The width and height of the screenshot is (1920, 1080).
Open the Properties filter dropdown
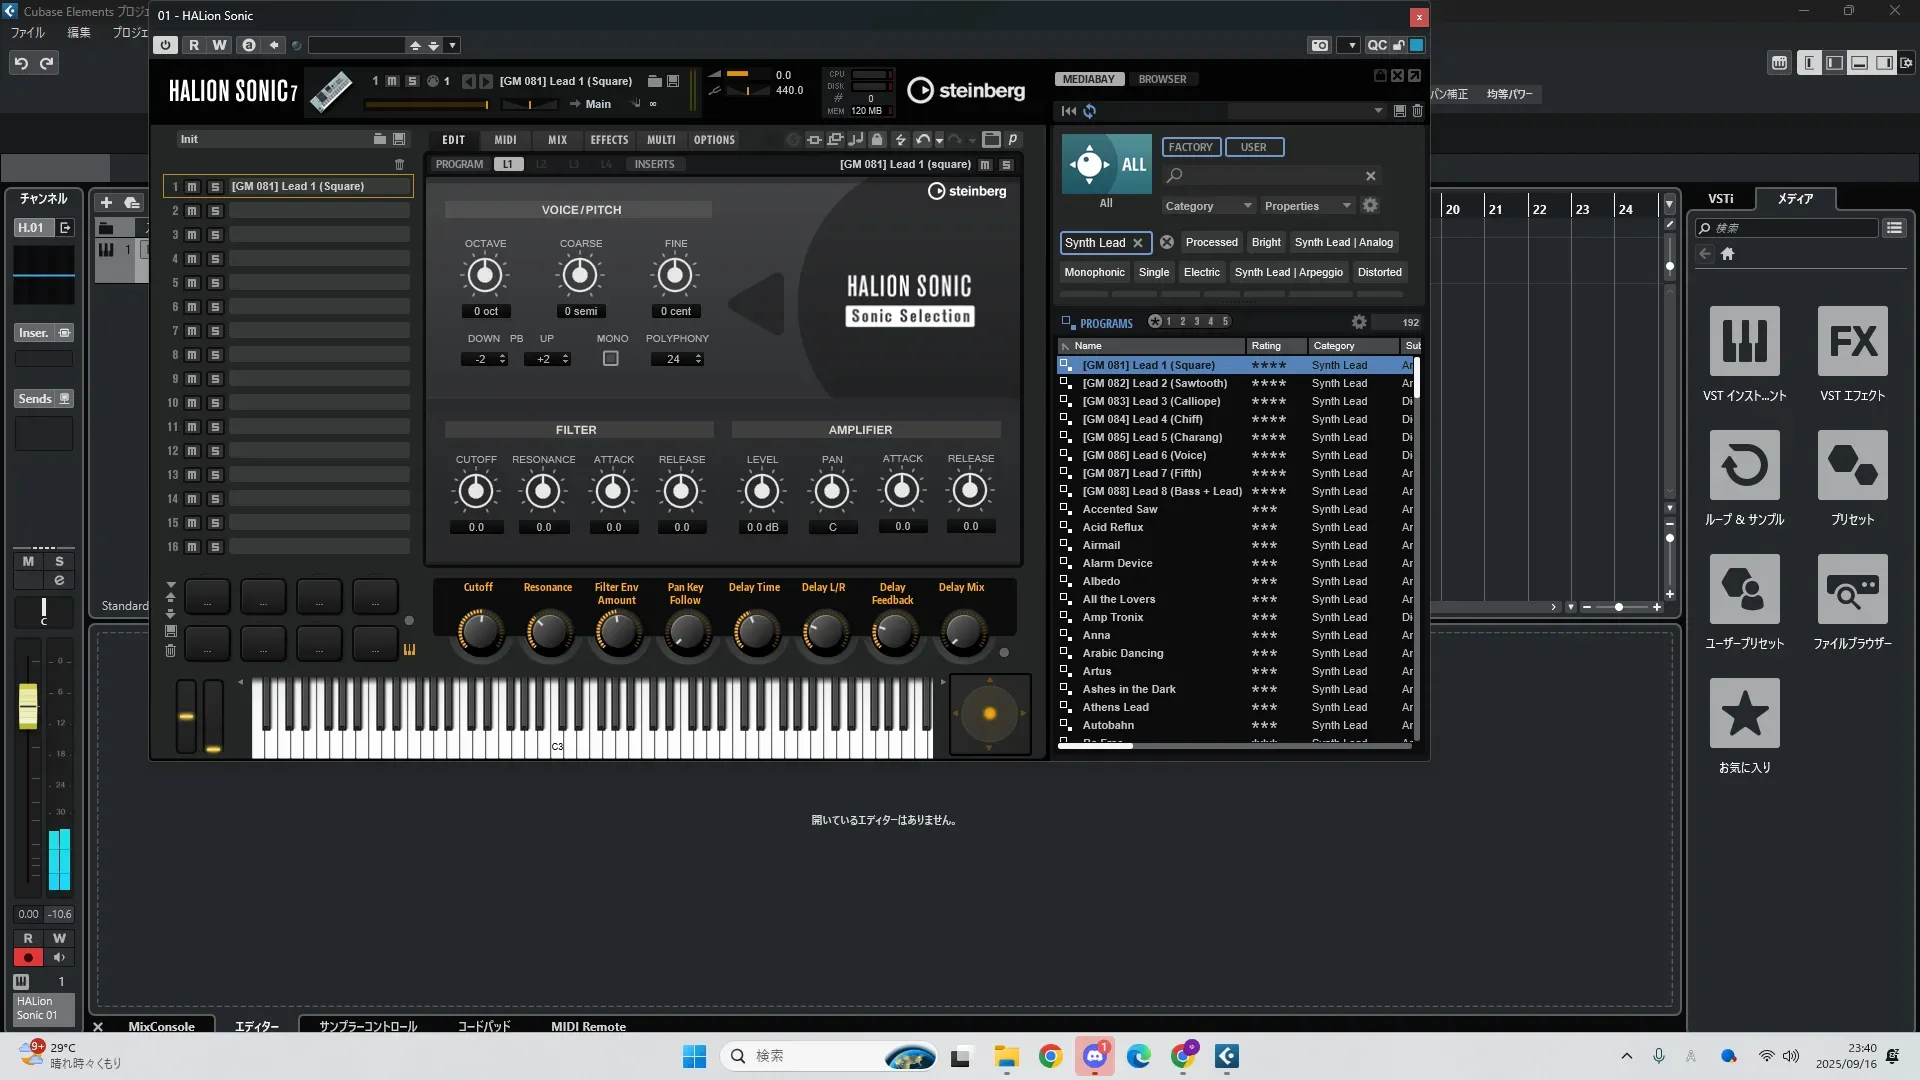coord(1307,206)
